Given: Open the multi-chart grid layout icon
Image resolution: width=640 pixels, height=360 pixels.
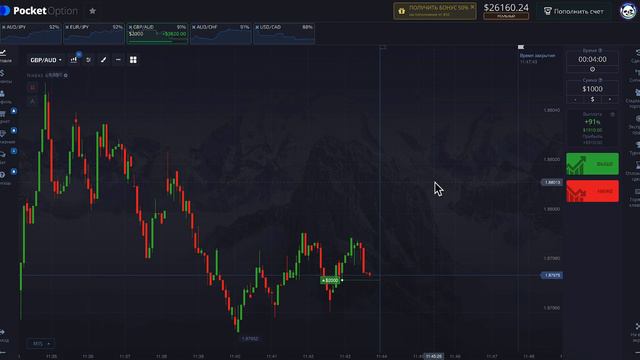Looking at the screenshot, I should [x=133, y=60].
